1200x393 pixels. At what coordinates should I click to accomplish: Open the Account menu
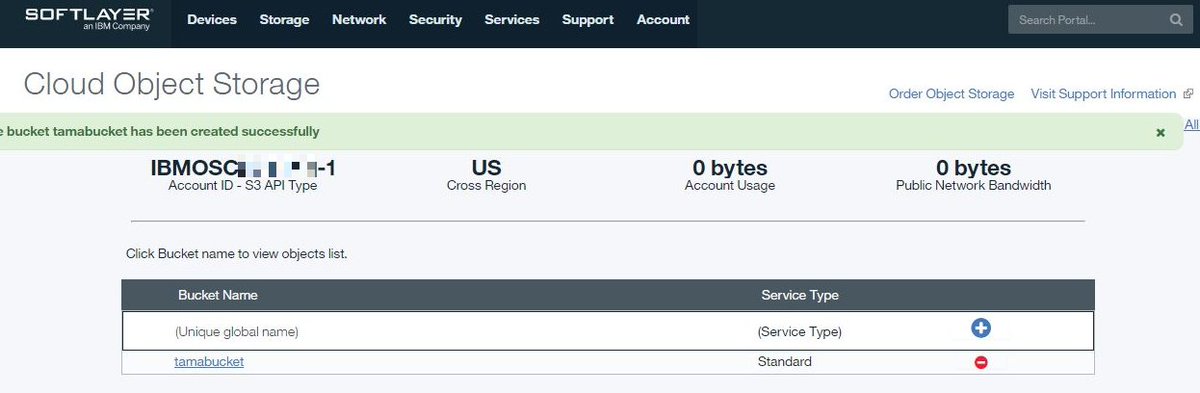tap(663, 20)
